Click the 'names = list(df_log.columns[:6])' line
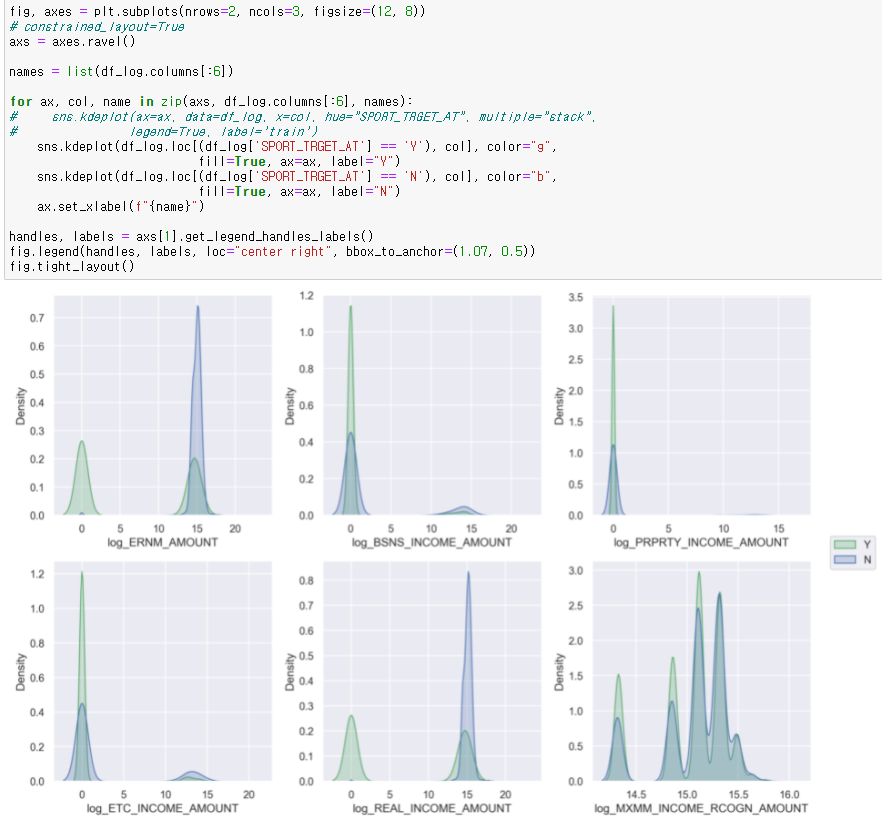 click(121, 71)
